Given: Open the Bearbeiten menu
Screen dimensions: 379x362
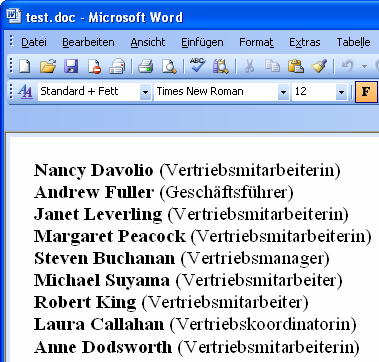Looking at the screenshot, I should coord(88,42).
